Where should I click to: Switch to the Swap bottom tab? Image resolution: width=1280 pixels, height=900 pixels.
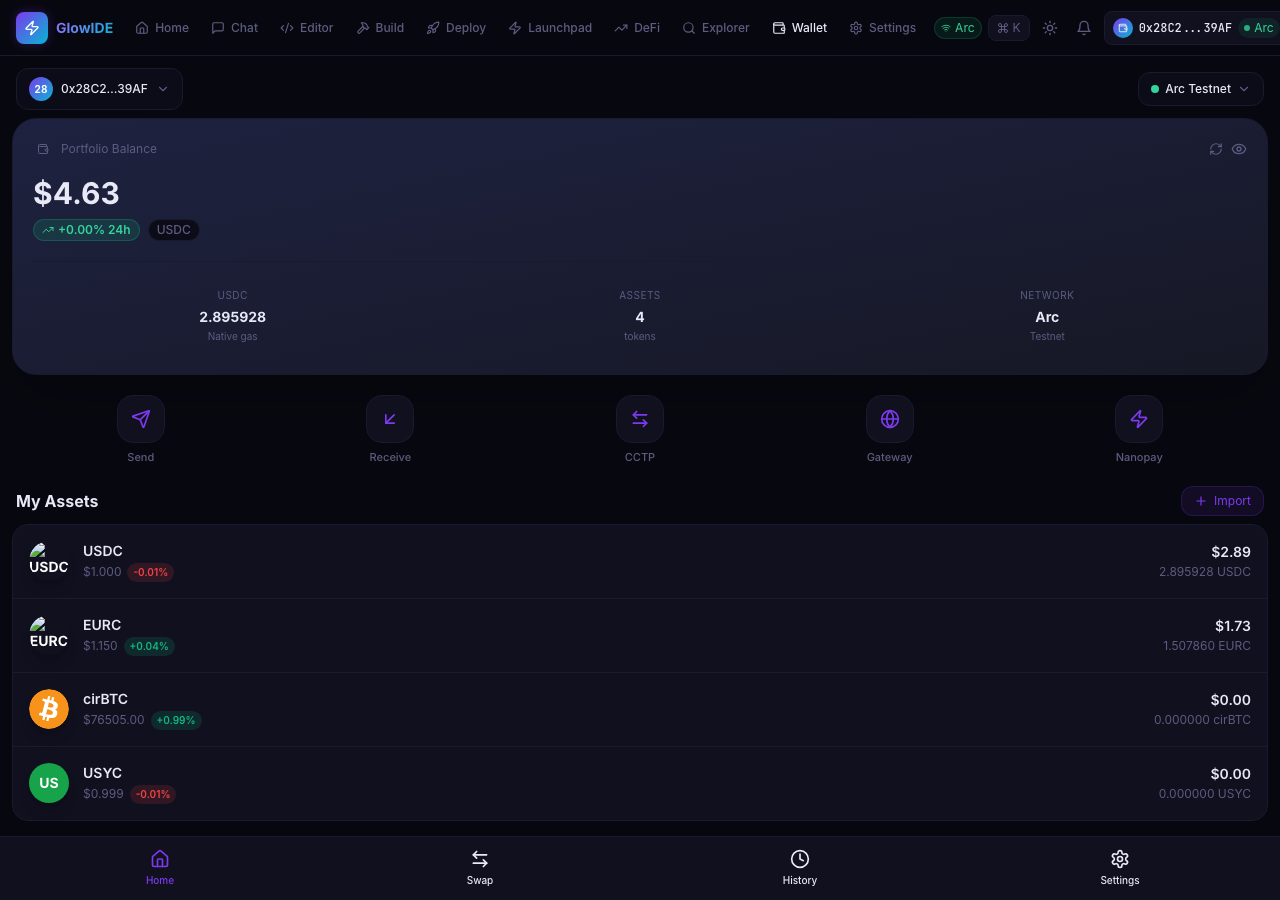coord(480,867)
